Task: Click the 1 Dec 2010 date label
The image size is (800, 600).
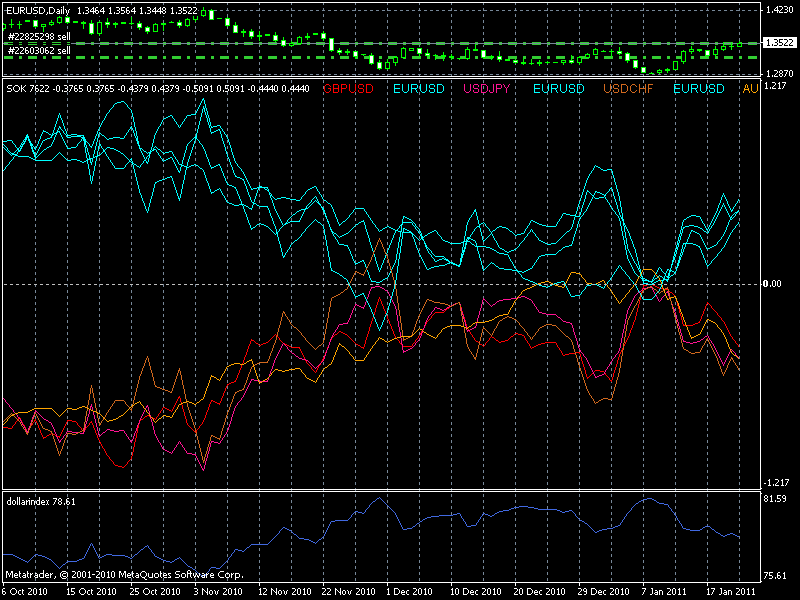Action: point(409,592)
